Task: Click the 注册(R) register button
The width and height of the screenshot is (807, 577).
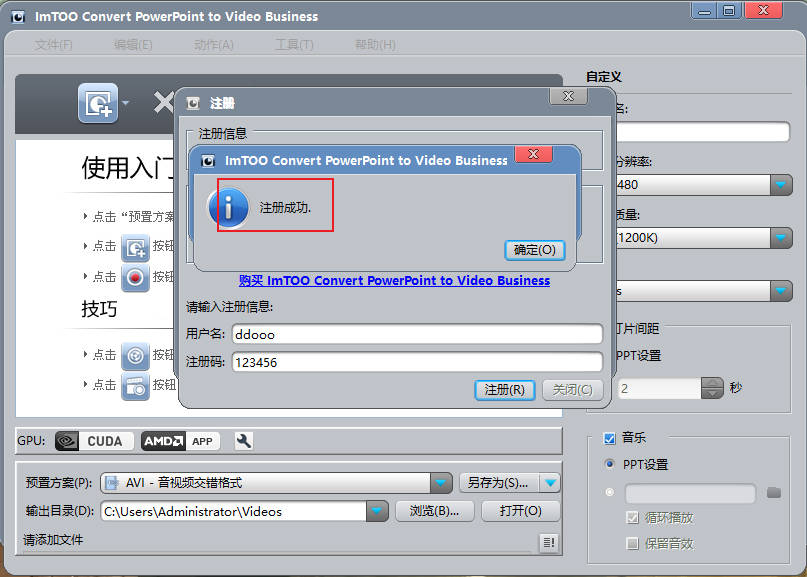Action: 504,390
